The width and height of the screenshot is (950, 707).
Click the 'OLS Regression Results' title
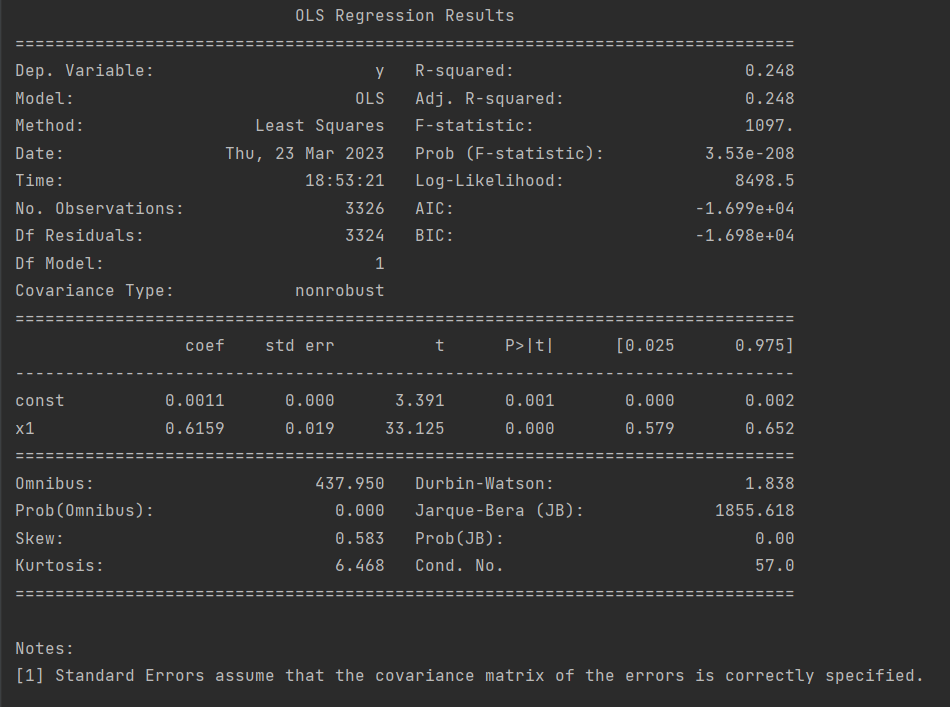pos(404,16)
